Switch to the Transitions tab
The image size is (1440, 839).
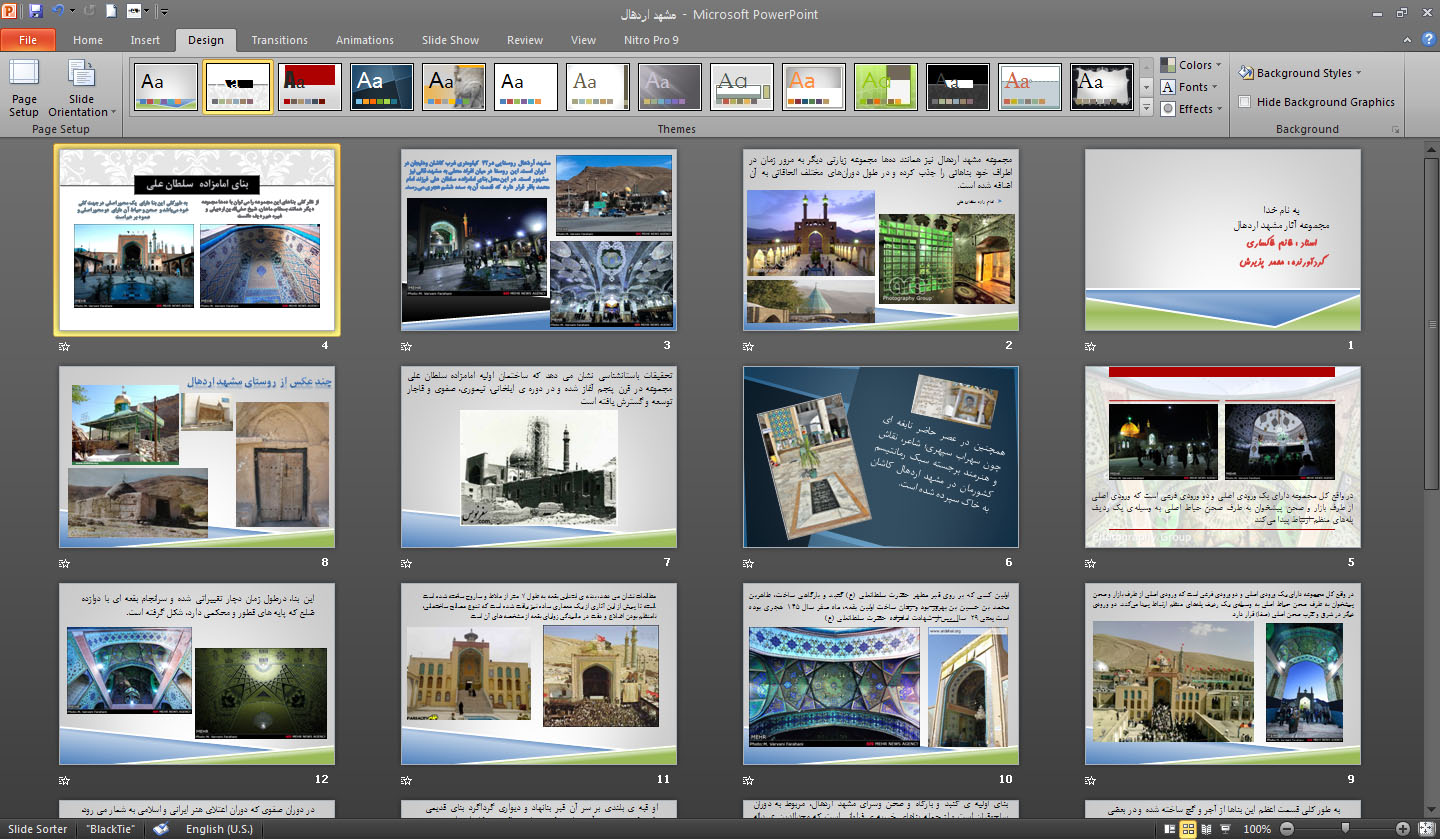click(x=279, y=40)
